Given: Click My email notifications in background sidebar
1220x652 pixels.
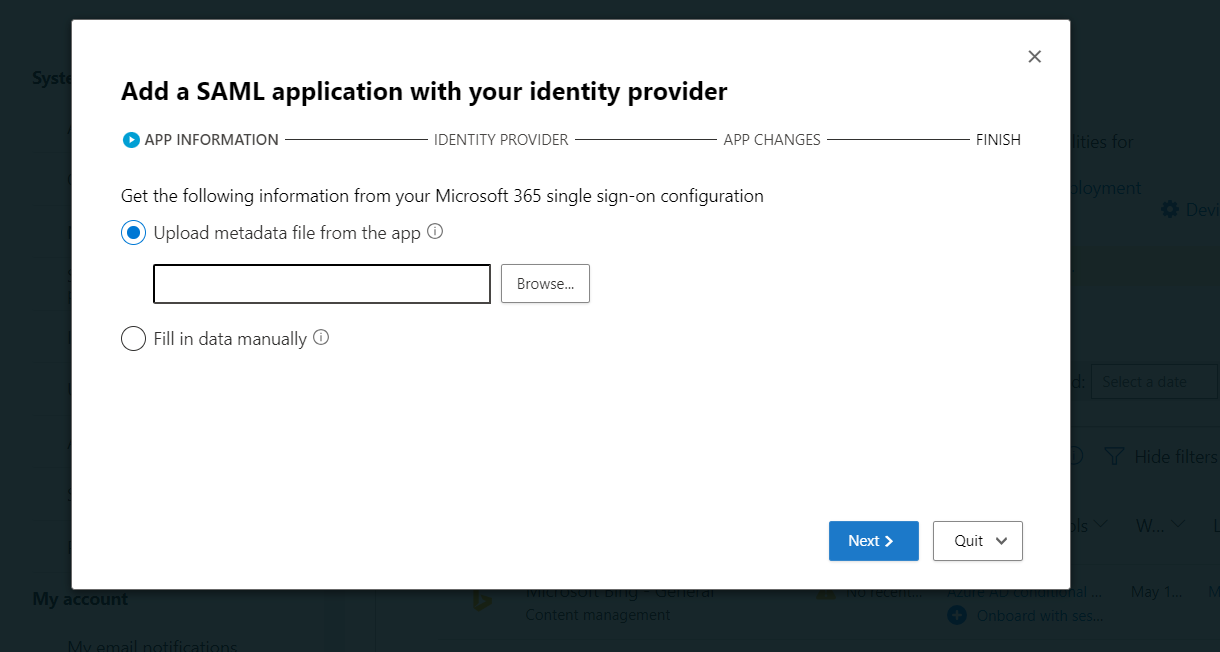Looking at the screenshot, I should coord(153,647).
